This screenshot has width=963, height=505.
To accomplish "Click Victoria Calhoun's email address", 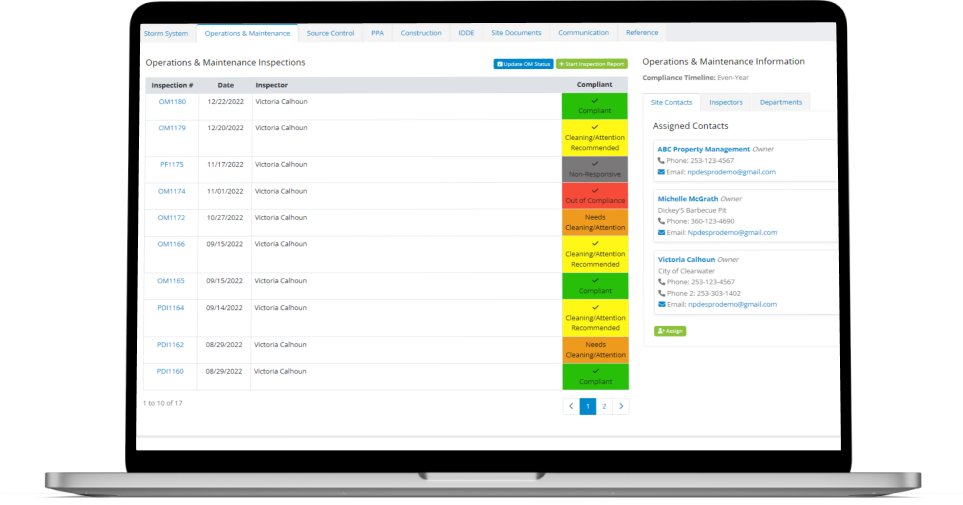I will (x=733, y=305).
